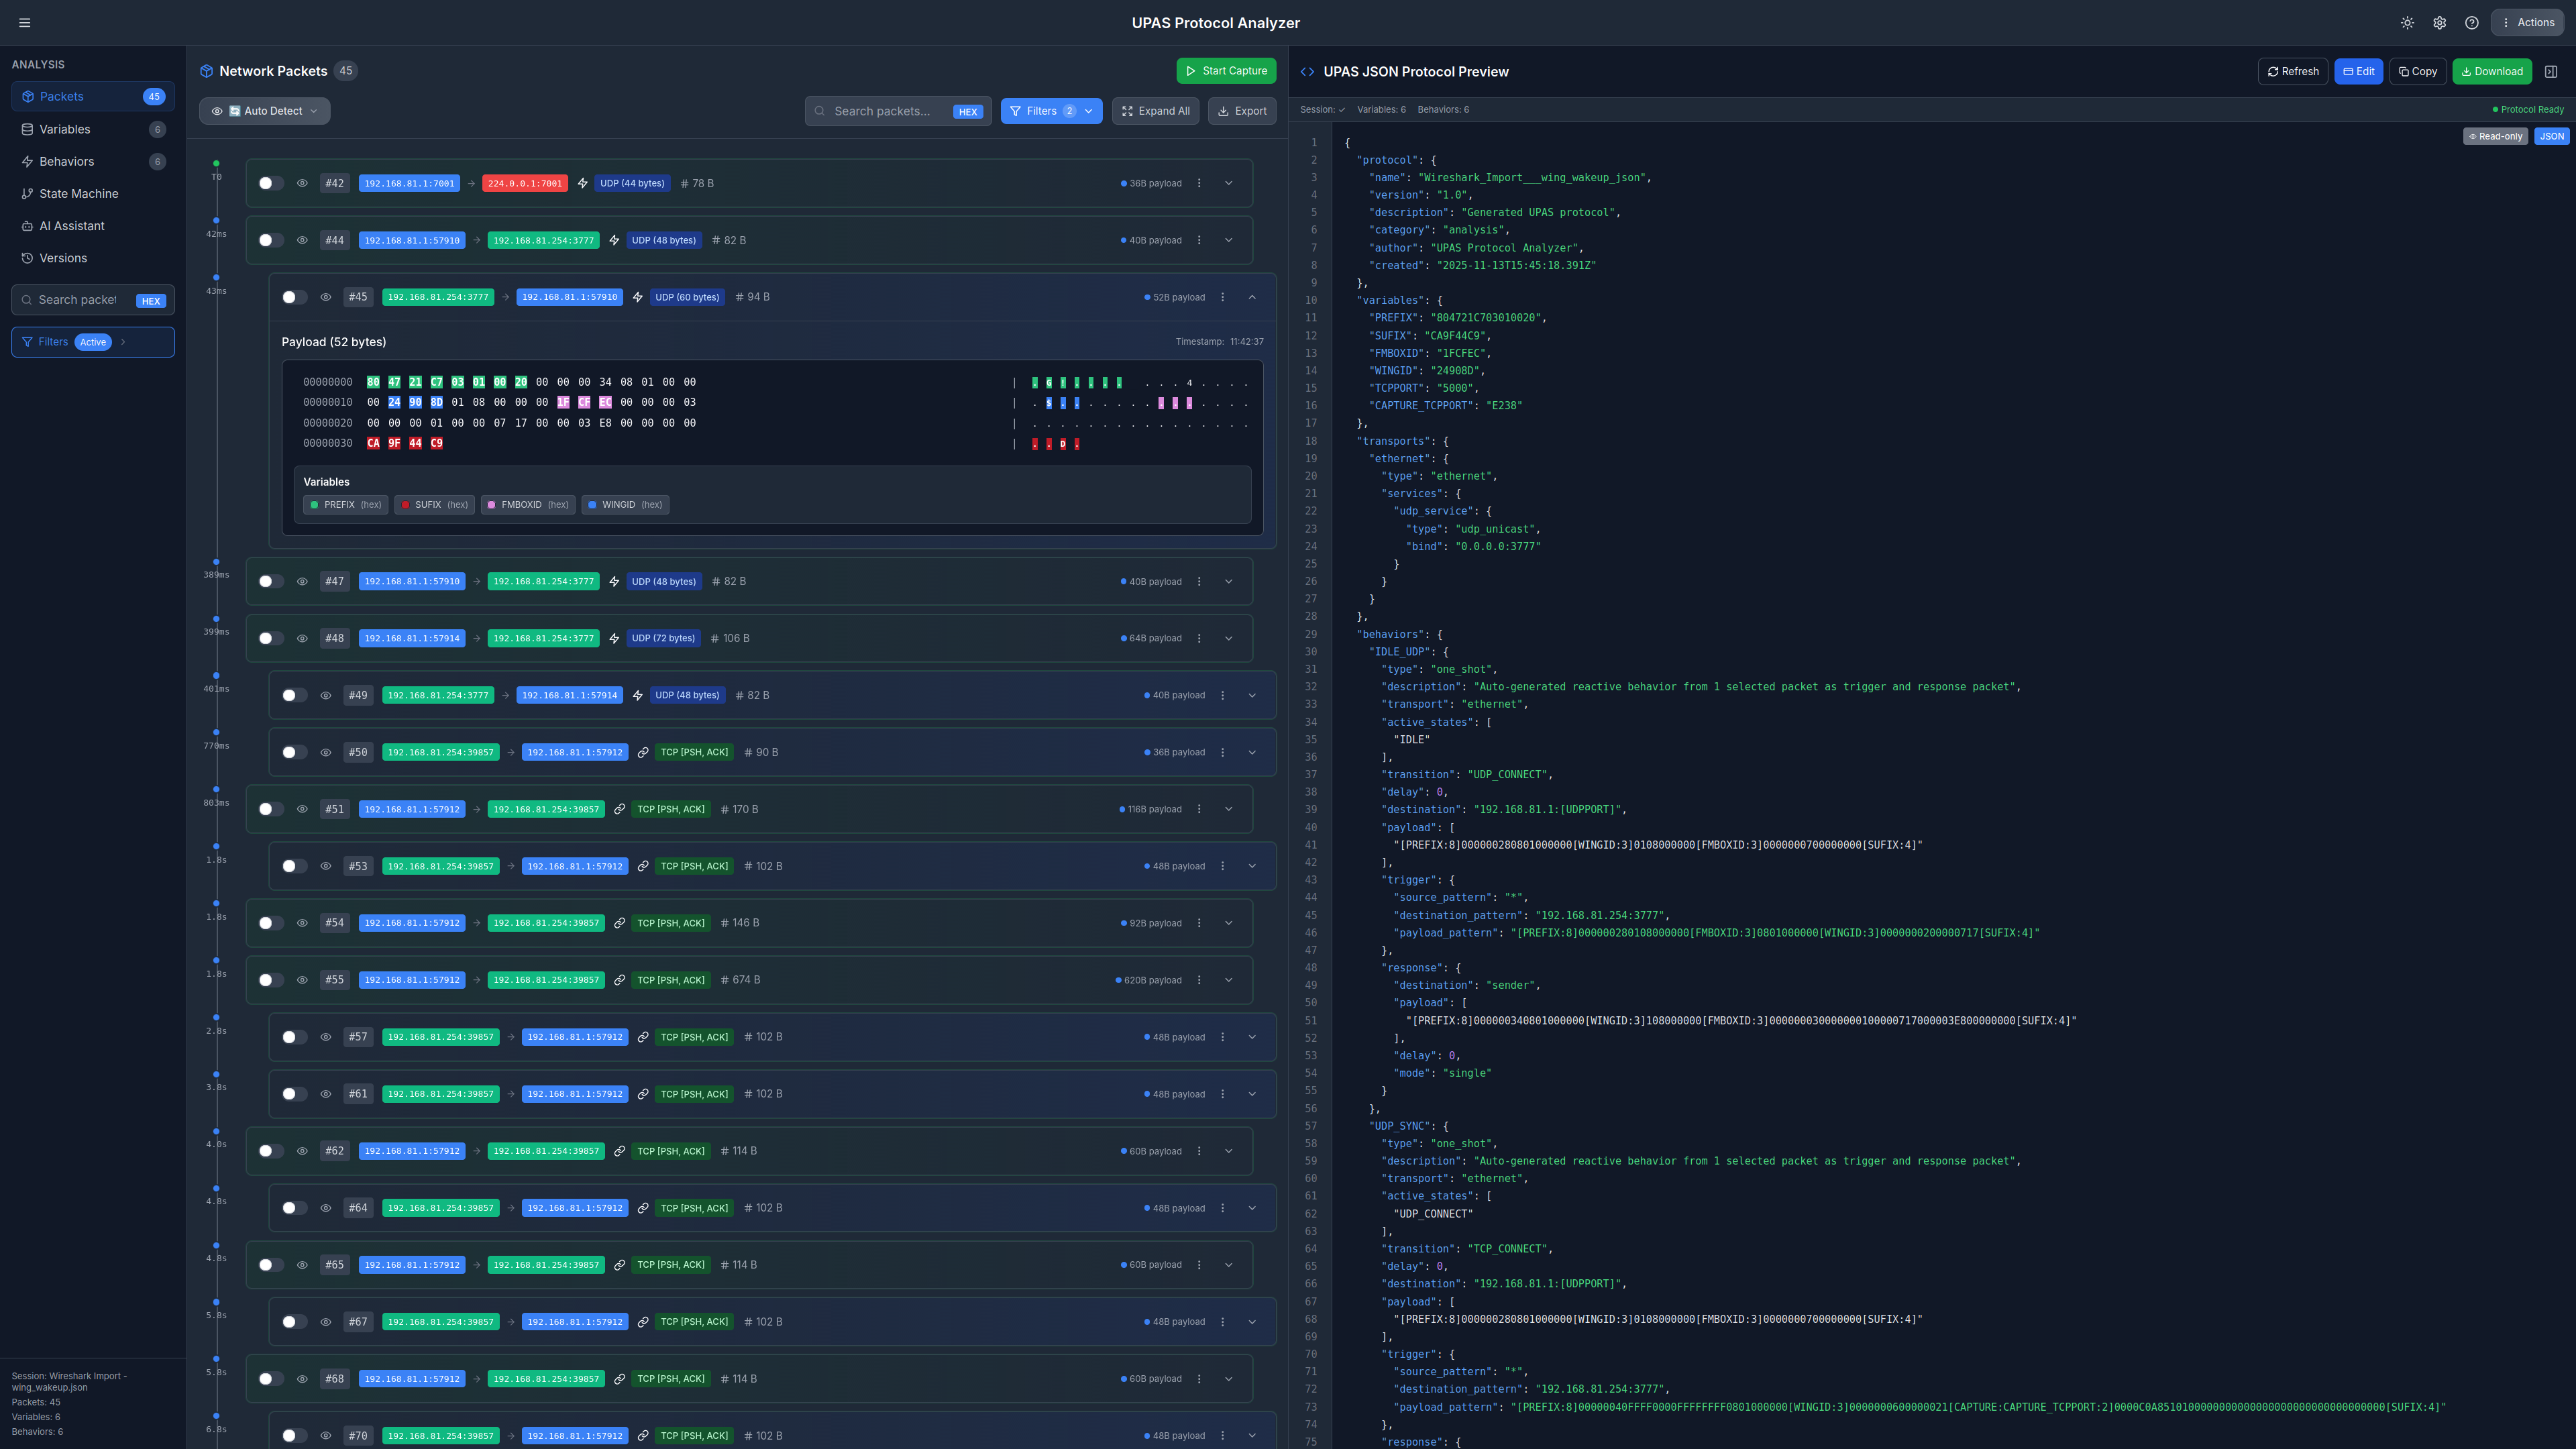Toggle light theme sun icon
The width and height of the screenshot is (2576, 1449).
(x=2407, y=22)
